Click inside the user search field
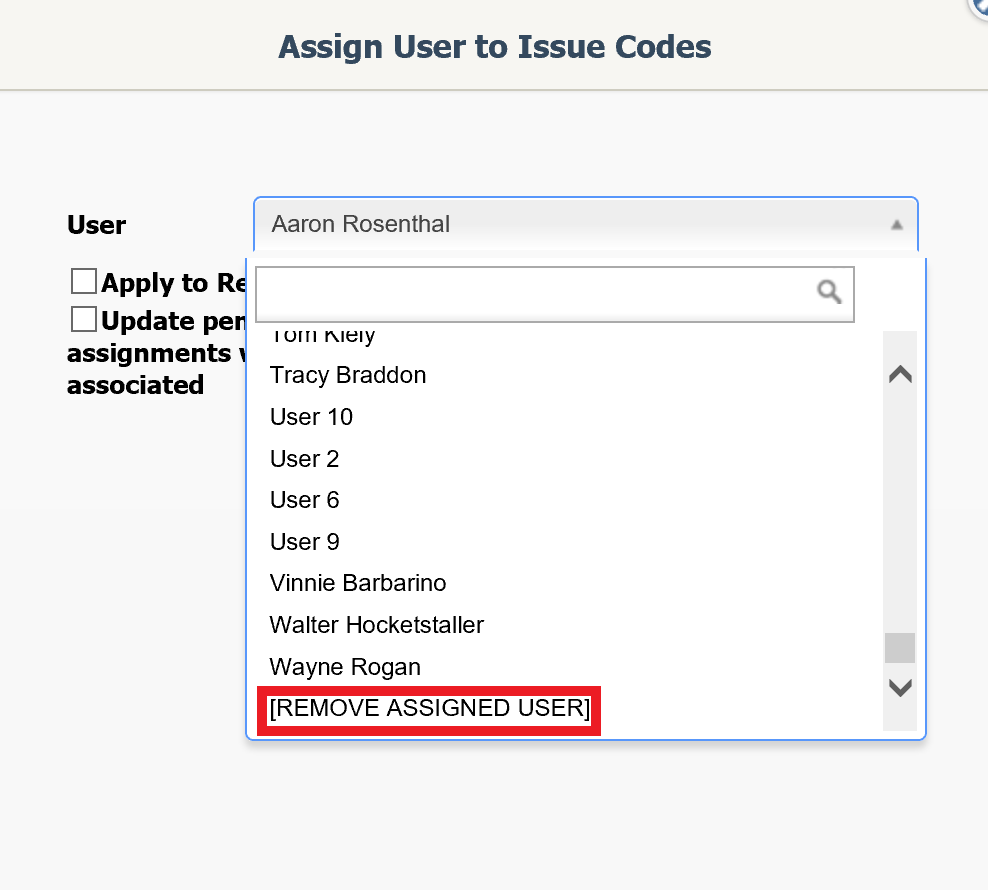The height and width of the screenshot is (890, 988). [x=540, y=292]
